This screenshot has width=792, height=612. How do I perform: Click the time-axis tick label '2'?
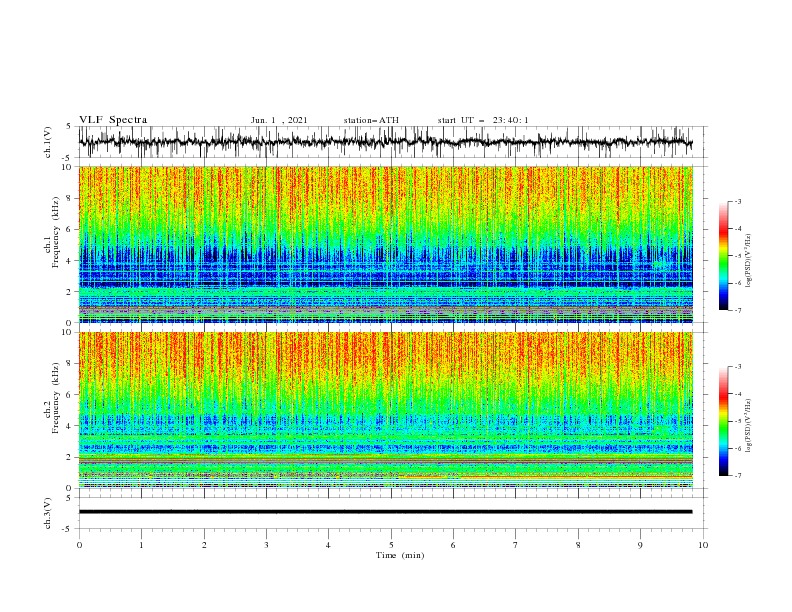coord(204,545)
